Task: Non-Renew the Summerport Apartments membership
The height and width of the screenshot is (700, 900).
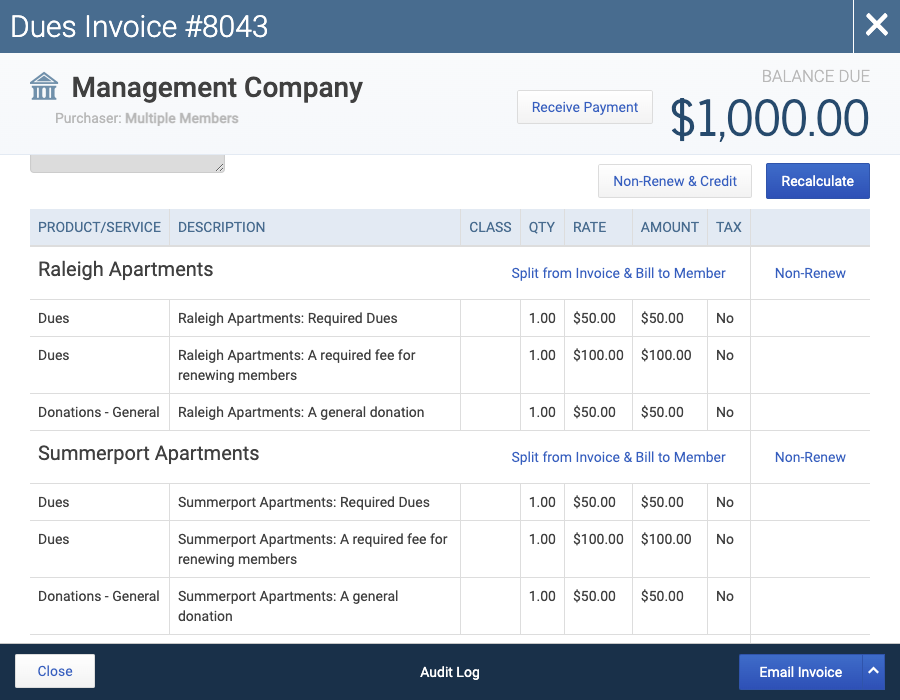Action: [810, 457]
